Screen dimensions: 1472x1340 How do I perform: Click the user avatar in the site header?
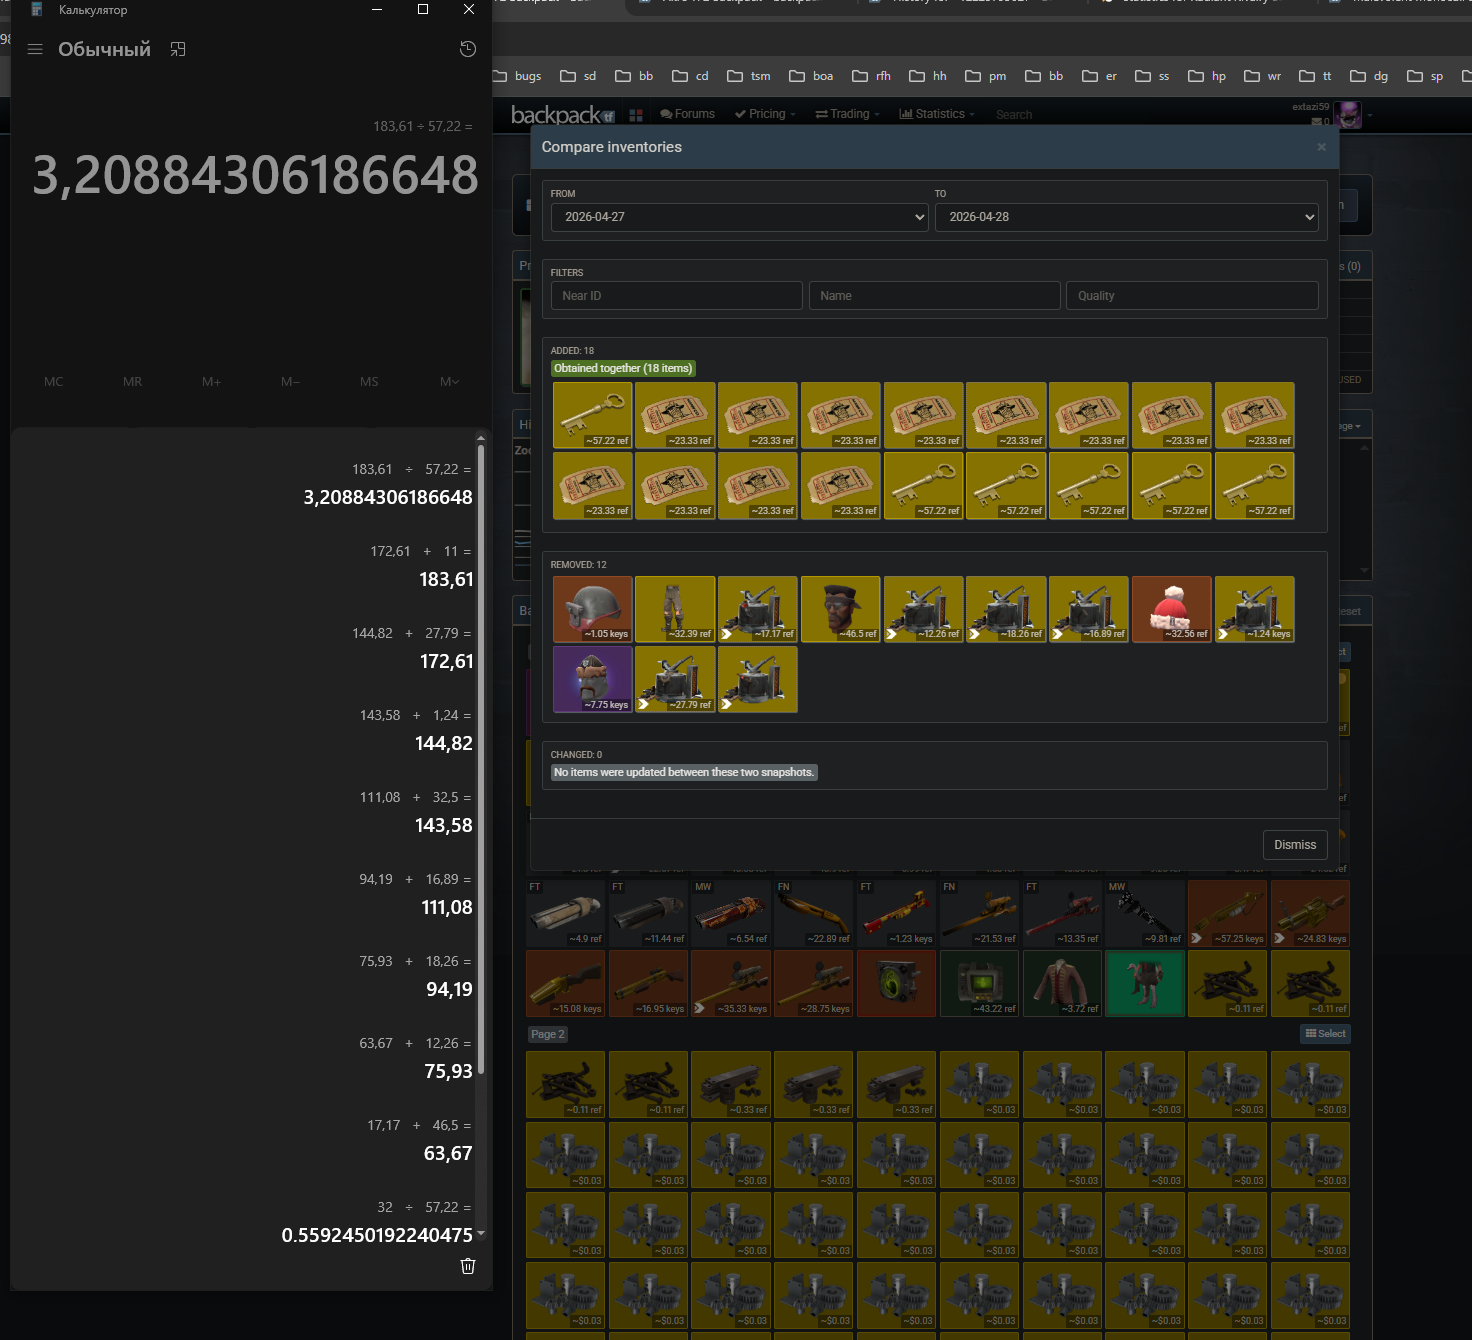tap(1347, 115)
